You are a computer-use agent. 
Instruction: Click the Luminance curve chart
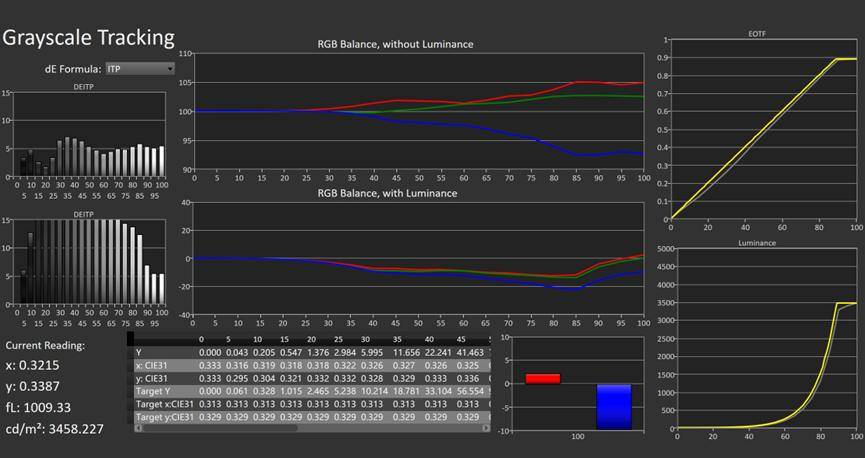[x=764, y=340]
